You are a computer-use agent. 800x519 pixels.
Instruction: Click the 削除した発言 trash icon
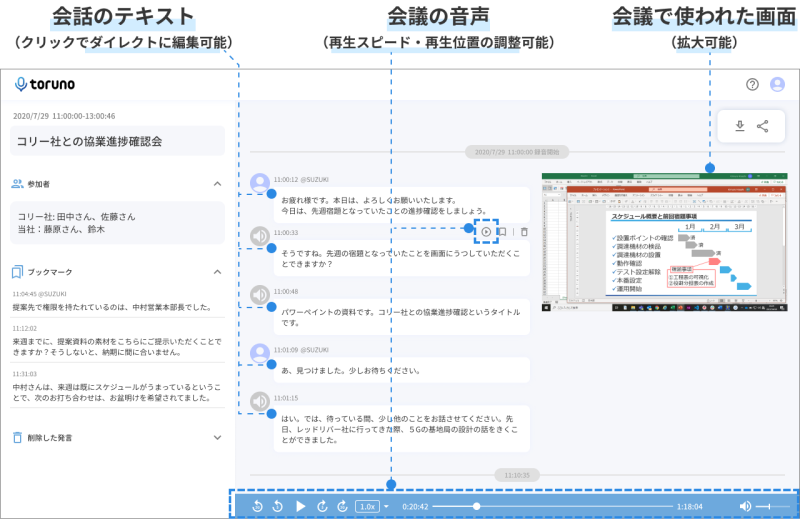pos(17,437)
